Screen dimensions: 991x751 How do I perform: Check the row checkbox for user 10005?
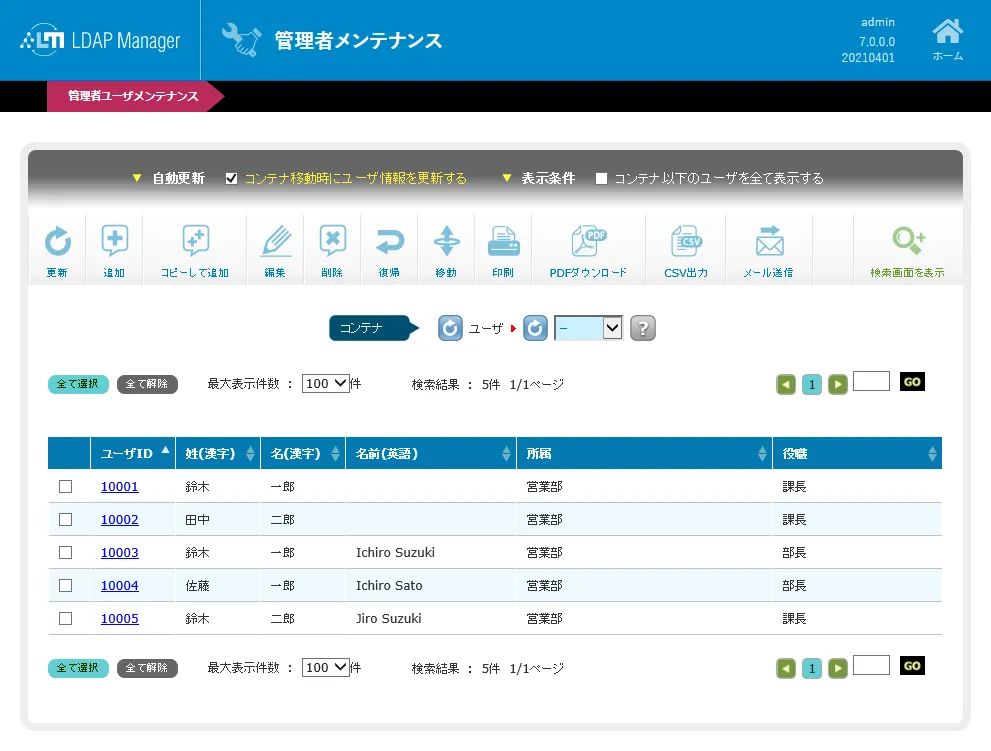pyautogui.click(x=65, y=618)
